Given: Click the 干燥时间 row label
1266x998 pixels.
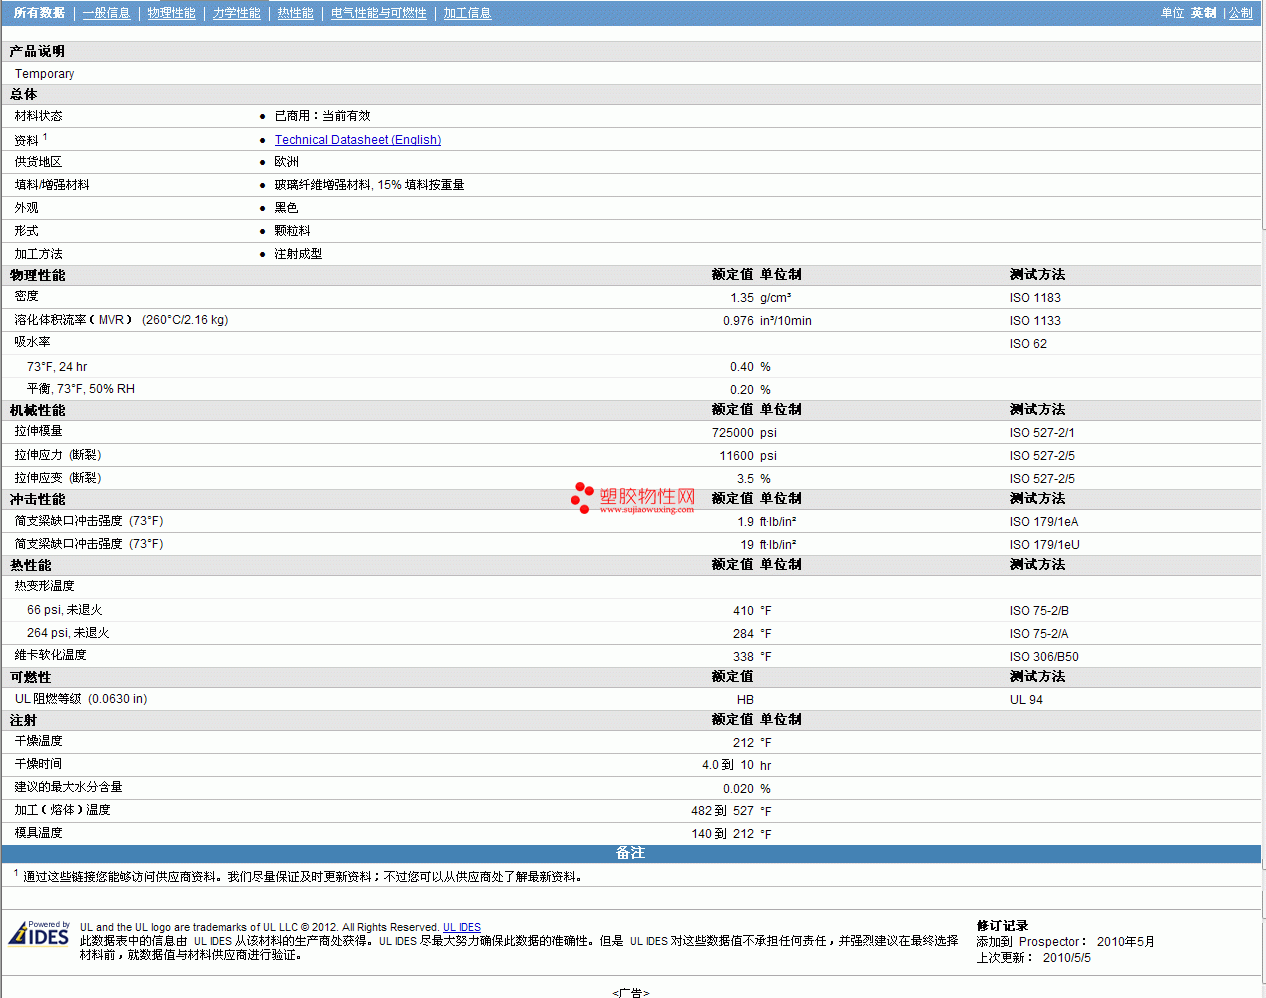Looking at the screenshot, I should point(39,764).
